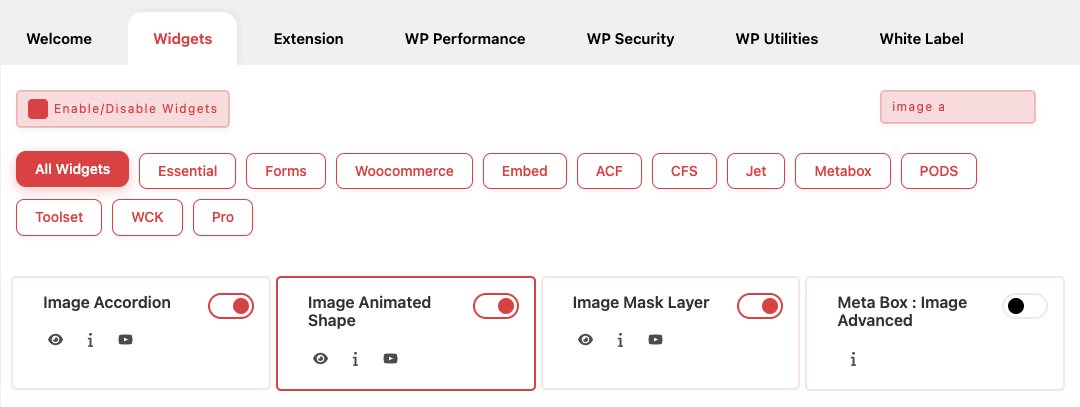Filter by Essential widgets
This screenshot has width=1080, height=407.
tap(187, 171)
